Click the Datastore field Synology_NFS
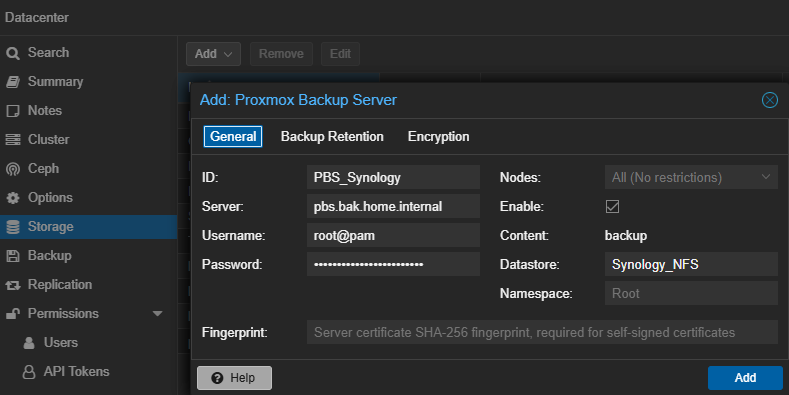The width and height of the screenshot is (789, 395). click(x=691, y=264)
